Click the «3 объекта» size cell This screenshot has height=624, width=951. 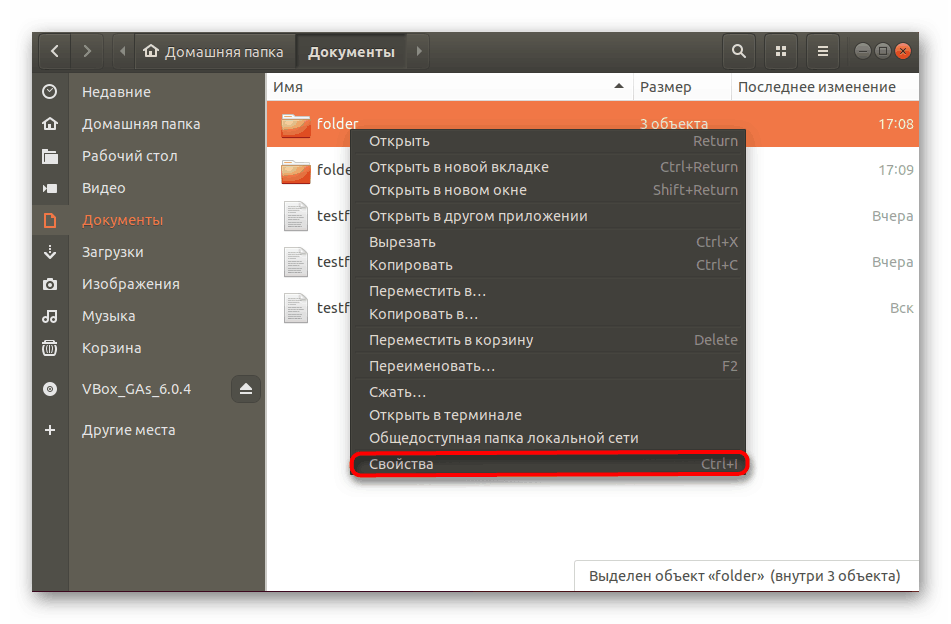pyautogui.click(x=674, y=124)
